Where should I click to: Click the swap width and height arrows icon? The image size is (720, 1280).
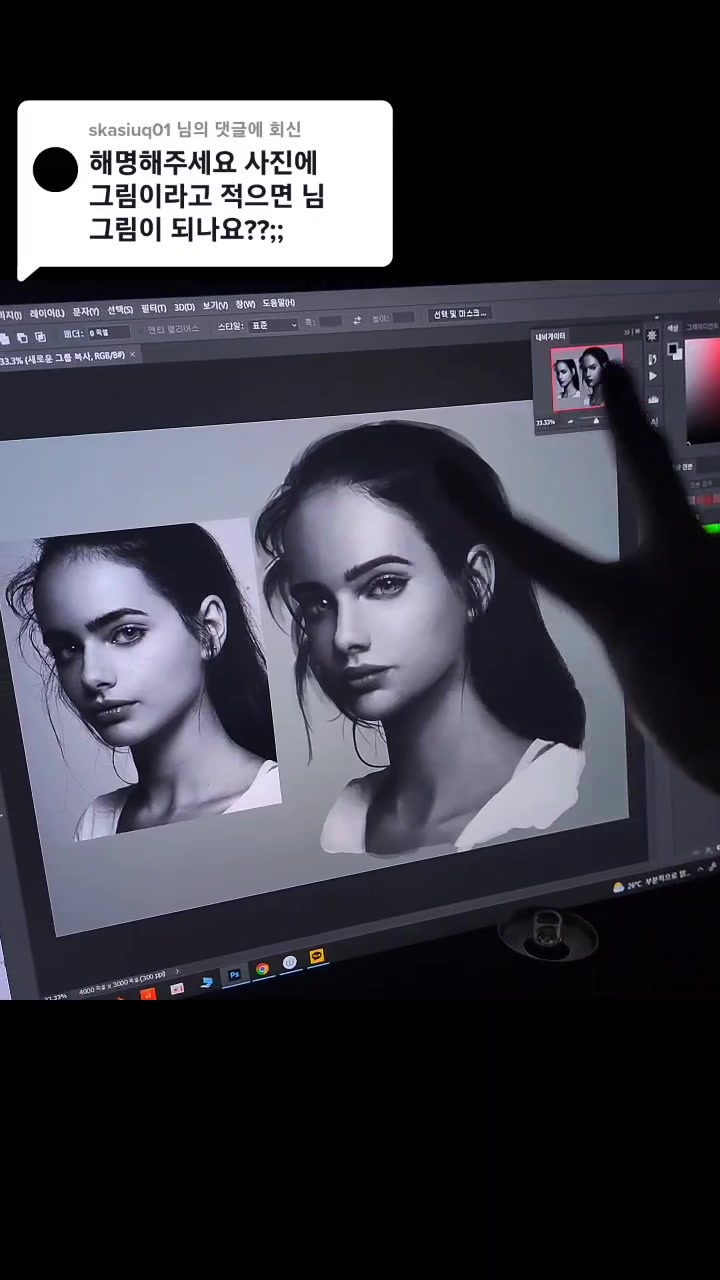click(x=357, y=320)
